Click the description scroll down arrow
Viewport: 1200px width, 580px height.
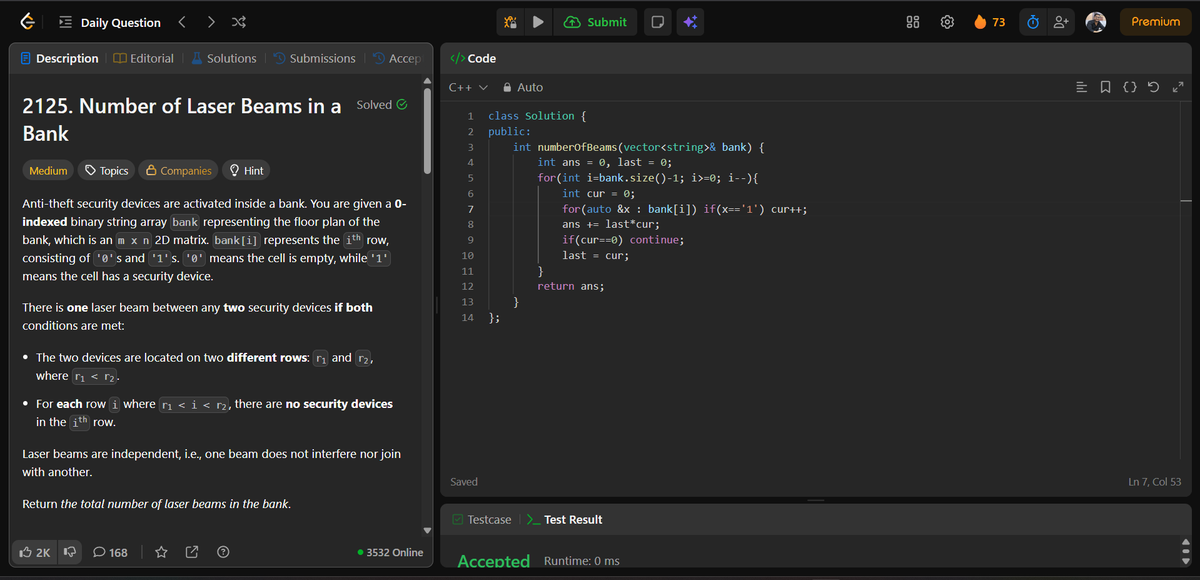pyautogui.click(x=428, y=530)
